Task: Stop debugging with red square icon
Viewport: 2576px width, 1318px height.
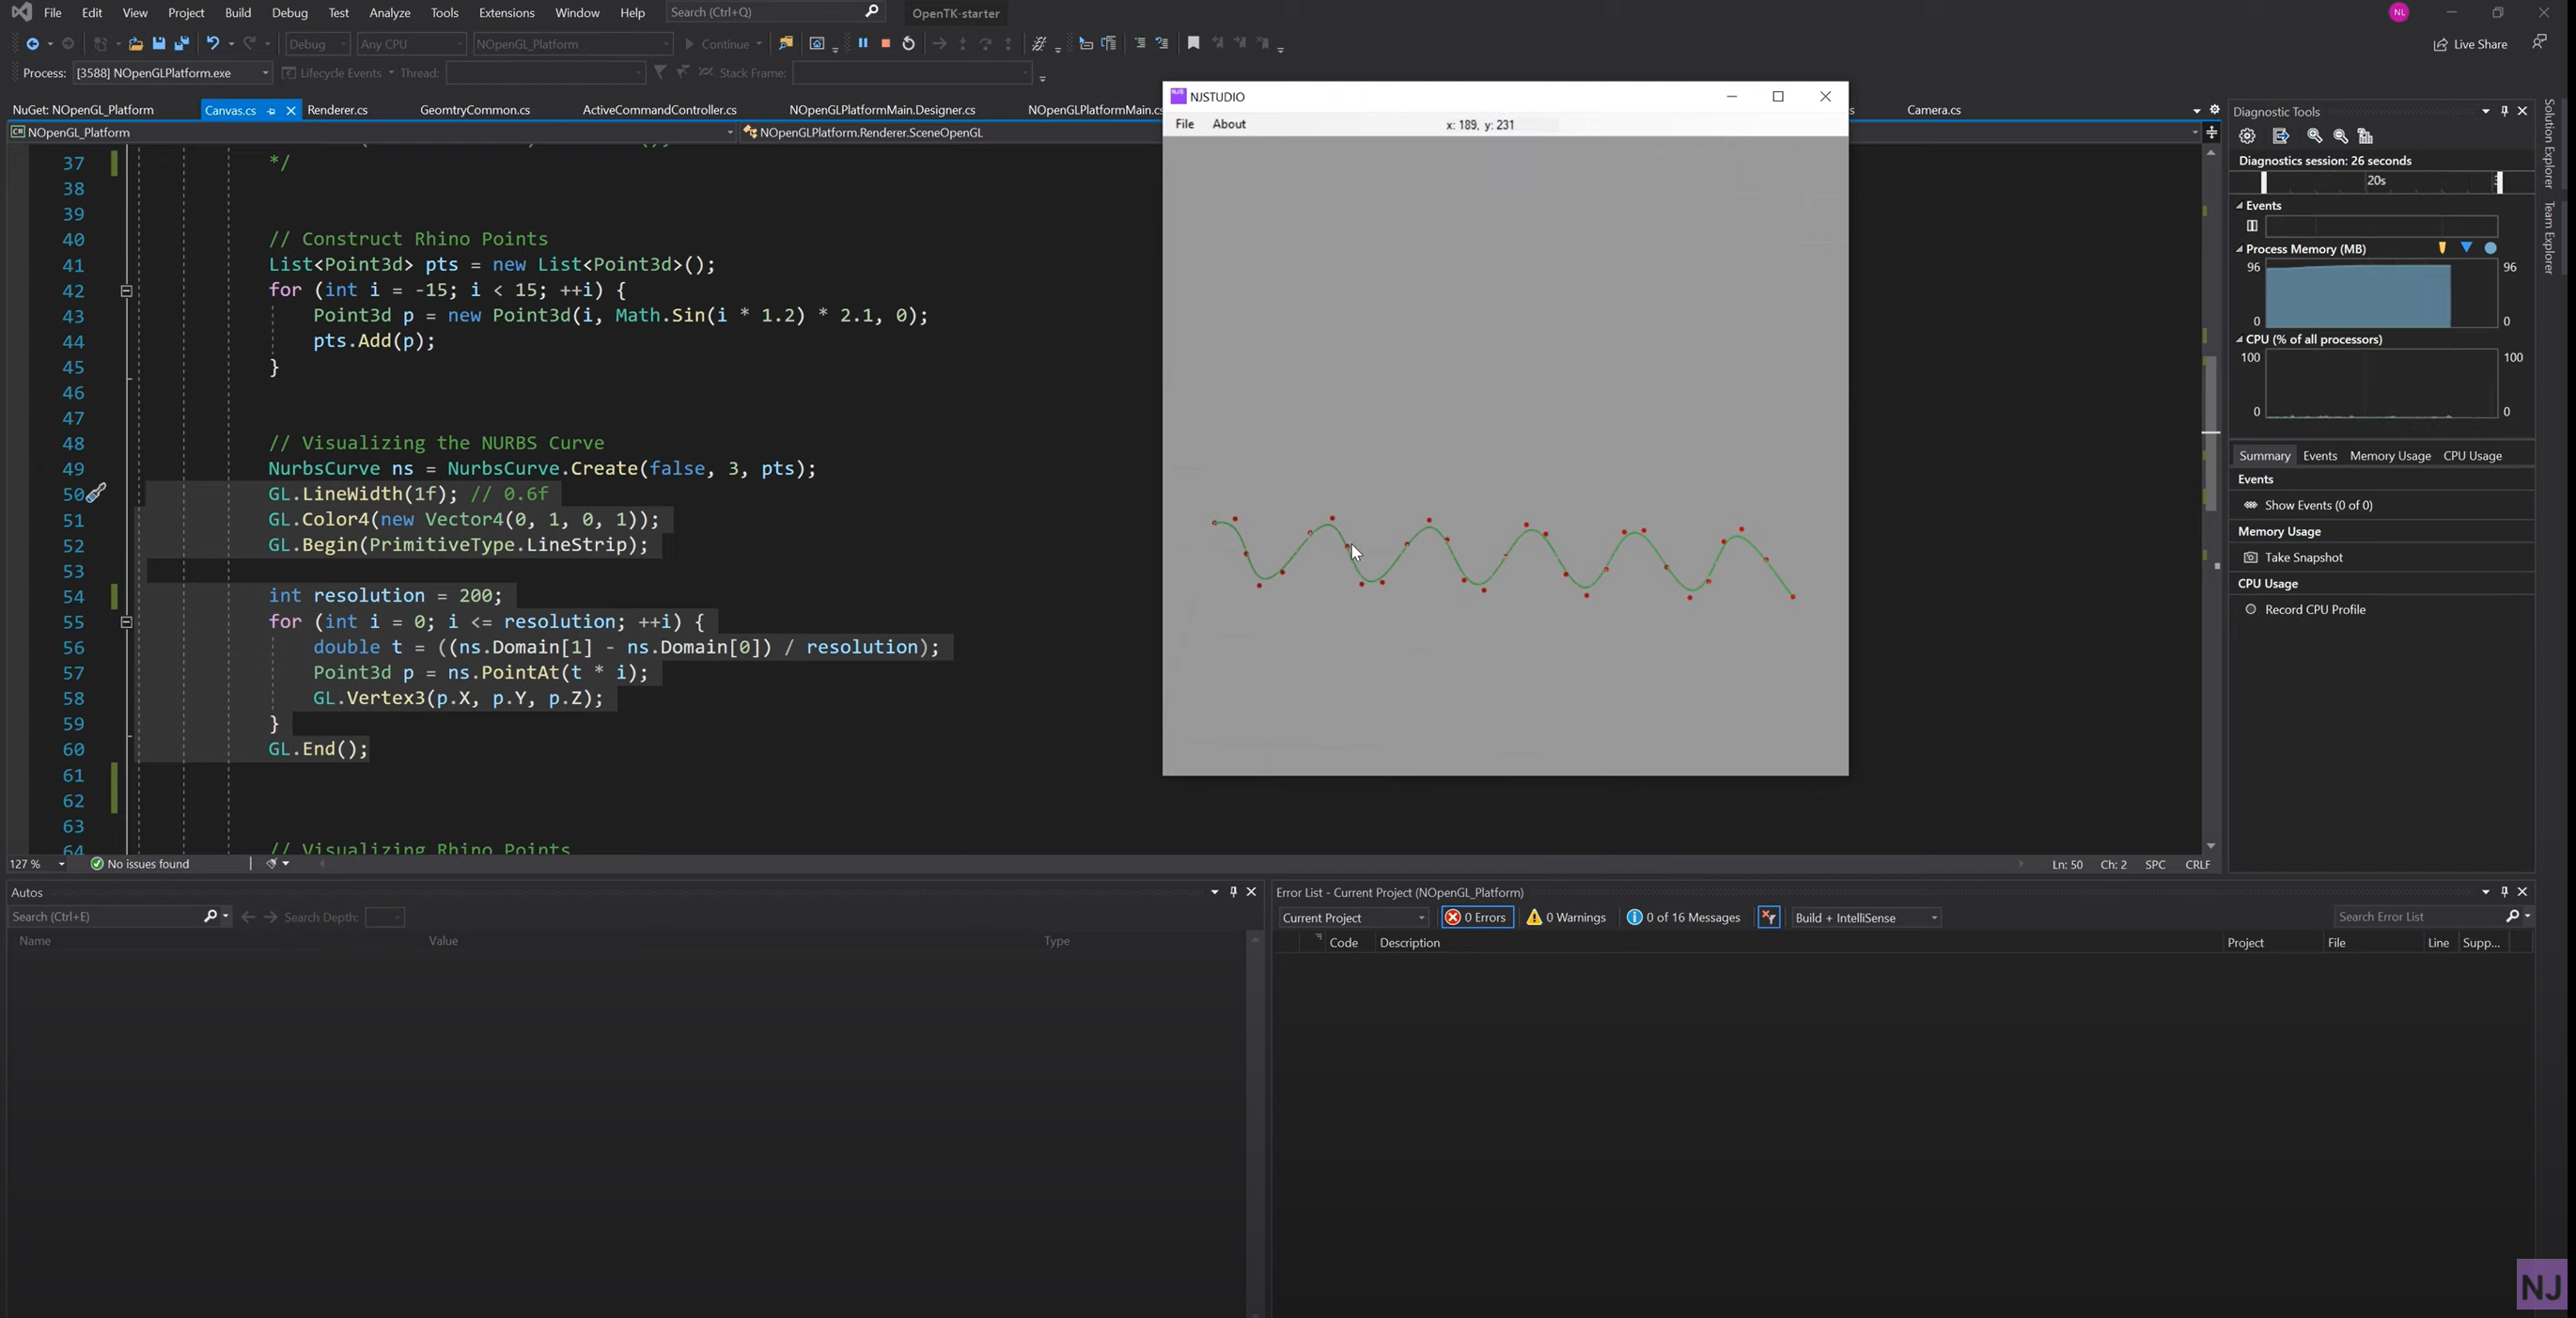Action: tap(885, 43)
